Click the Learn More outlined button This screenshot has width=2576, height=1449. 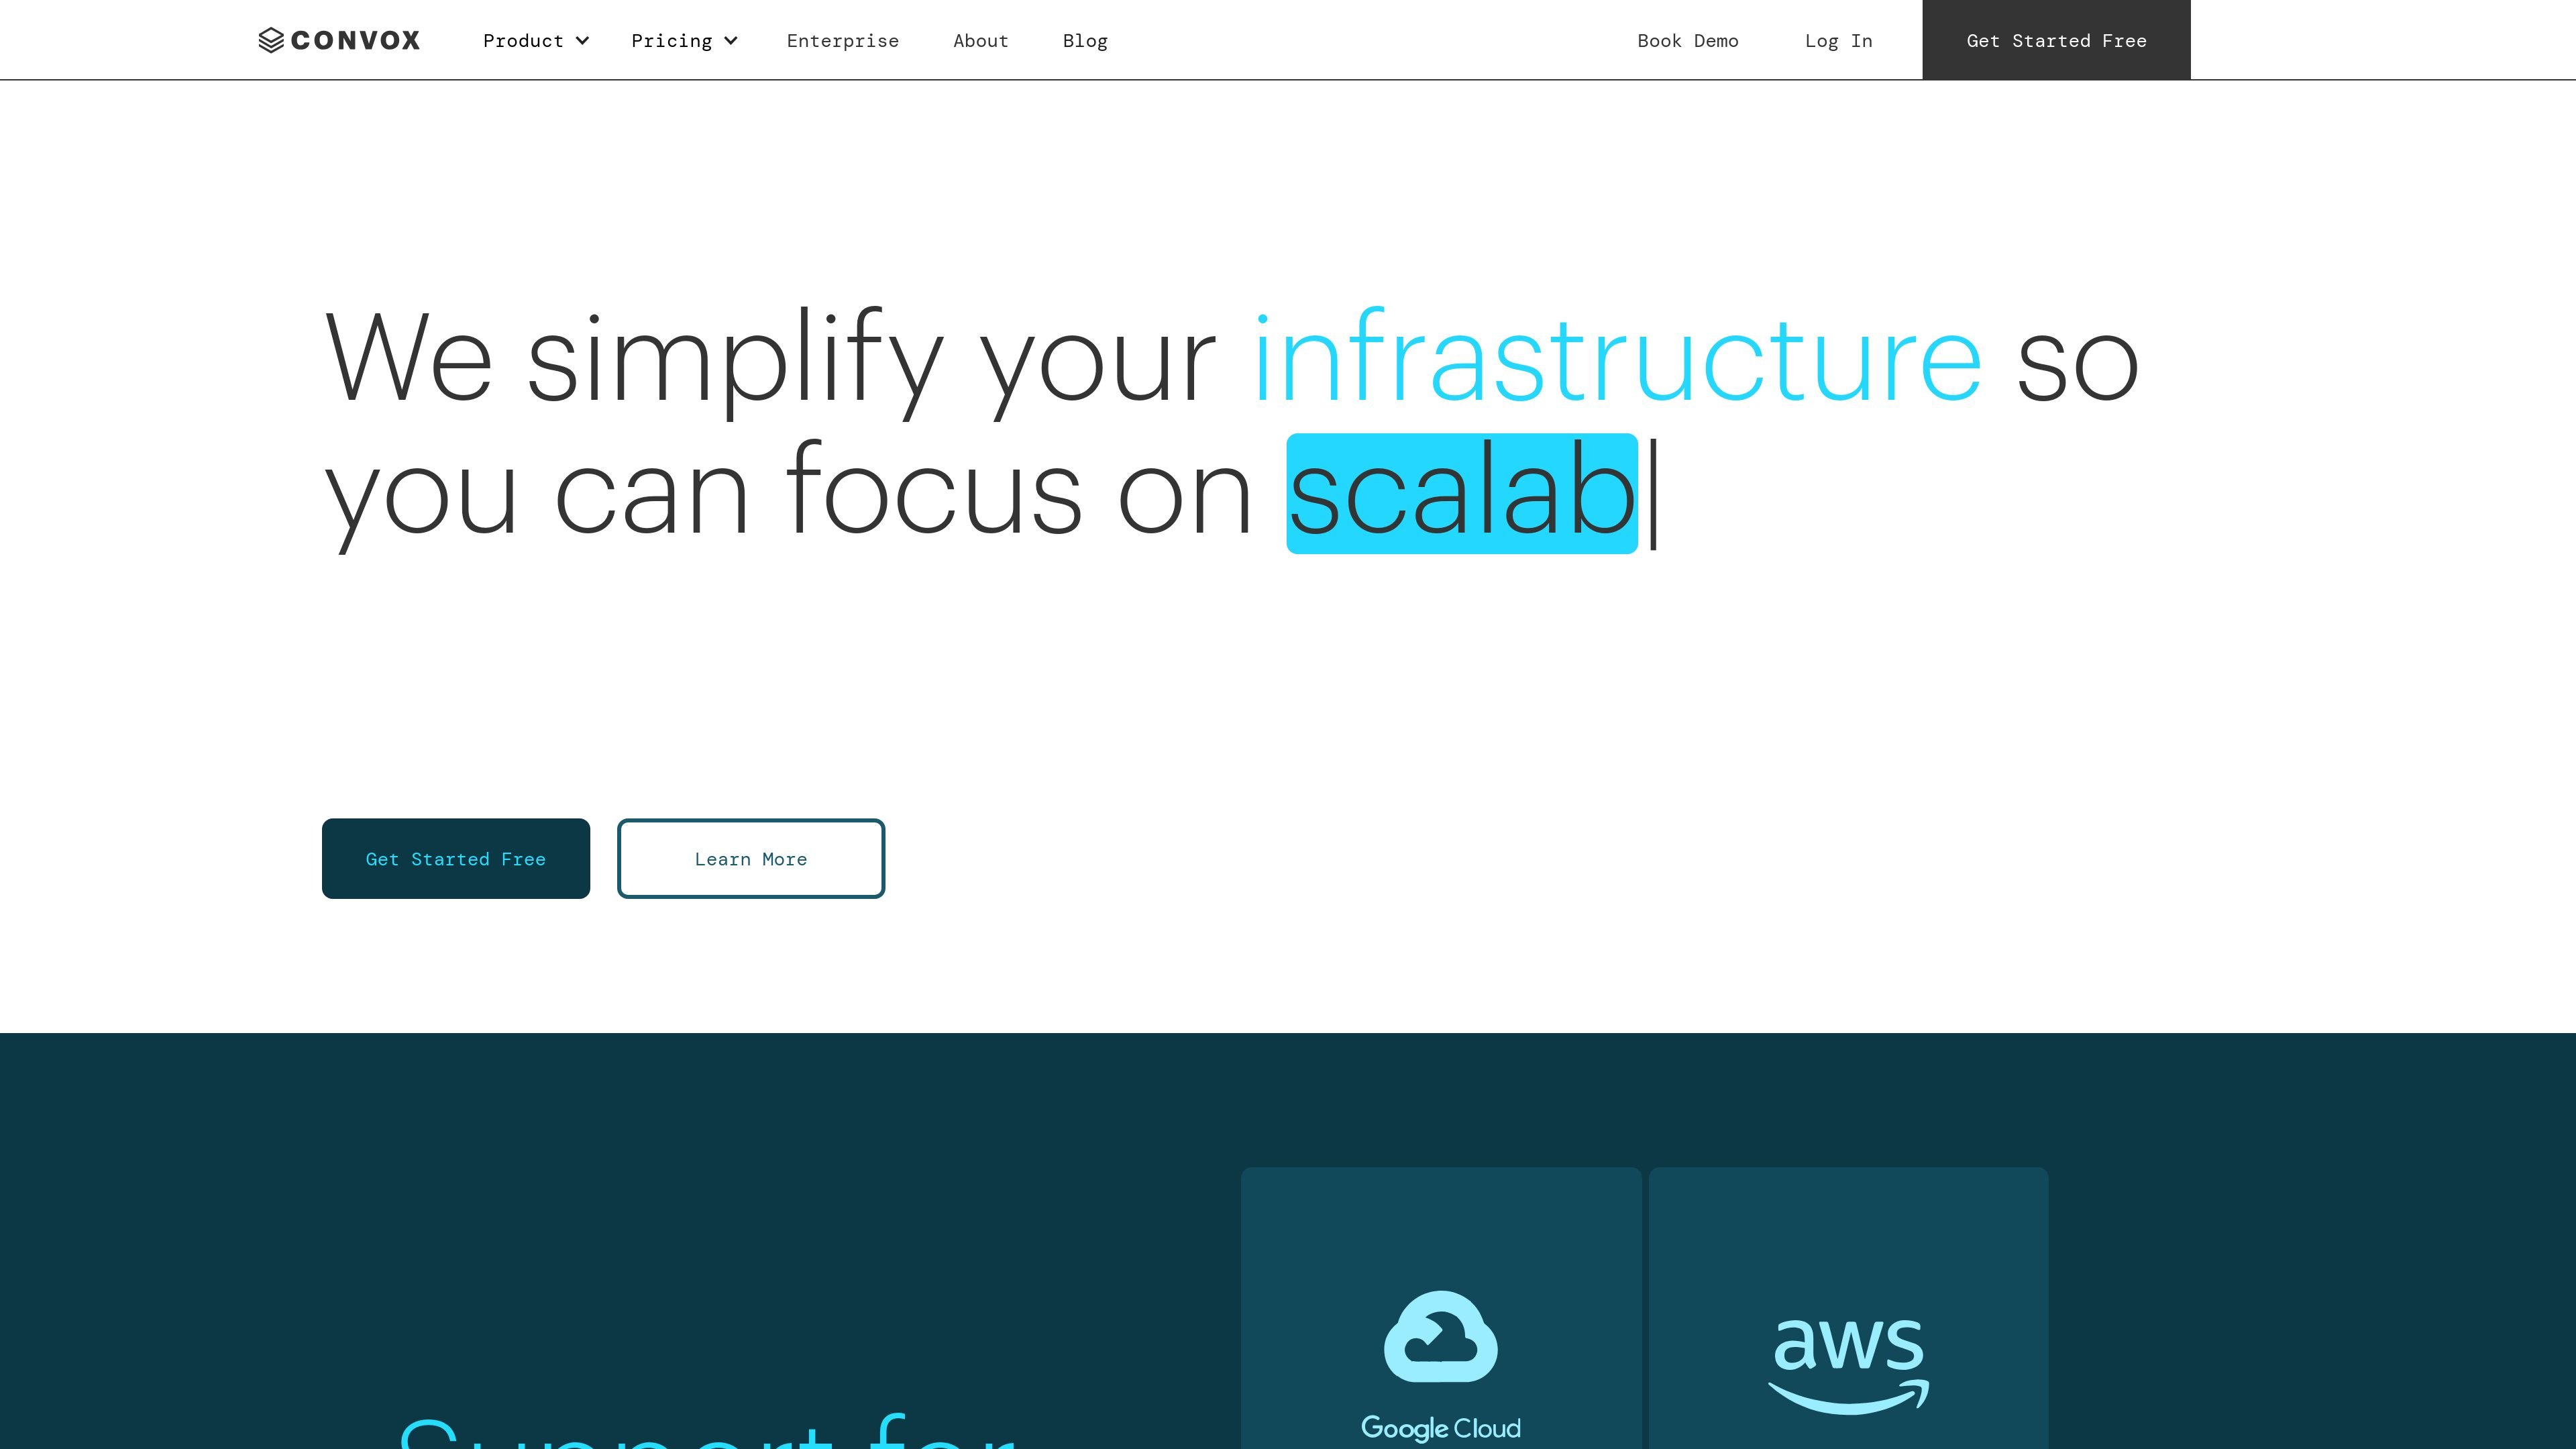pyautogui.click(x=751, y=859)
